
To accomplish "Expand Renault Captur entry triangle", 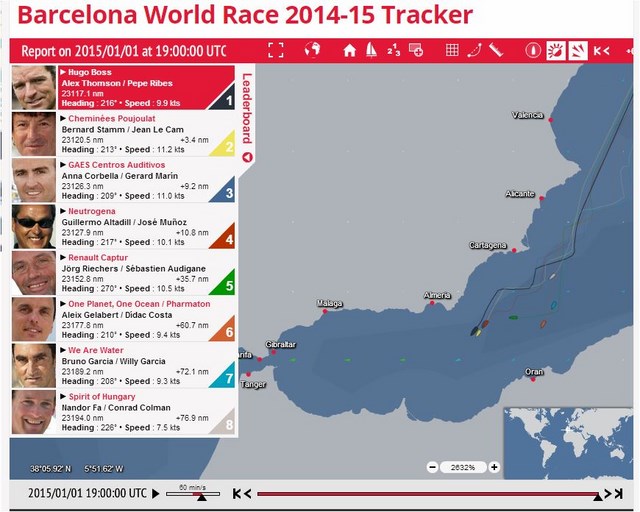I will coord(63,257).
